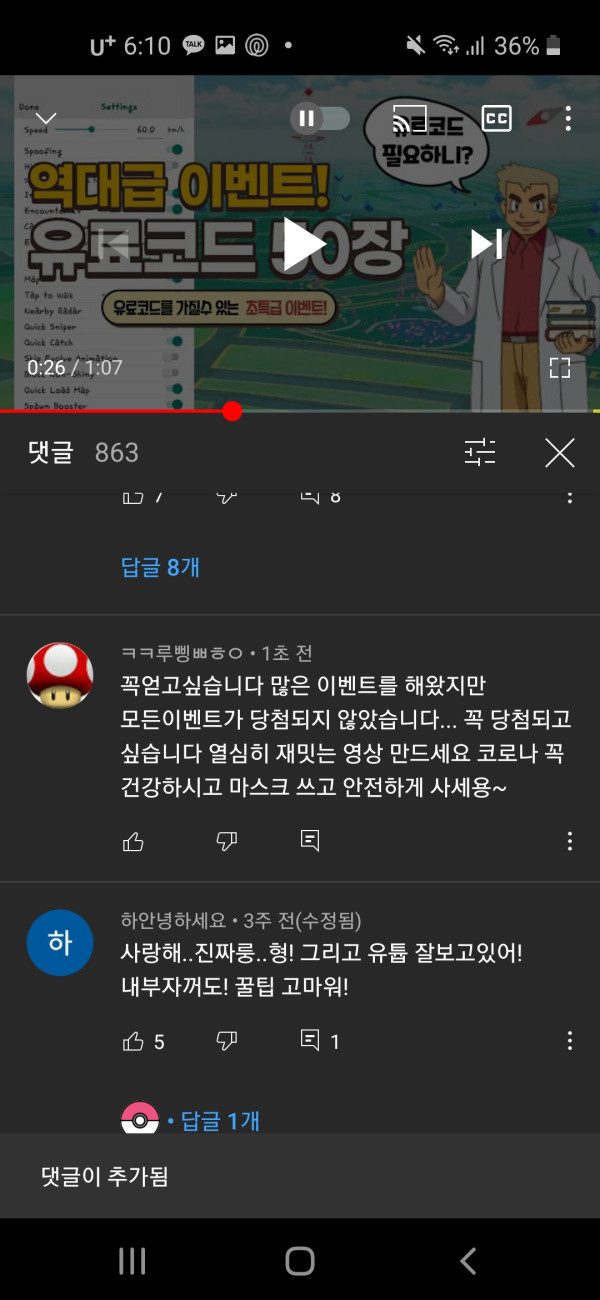Enter fullscreen mode
The height and width of the screenshot is (1300, 600).
click(560, 368)
